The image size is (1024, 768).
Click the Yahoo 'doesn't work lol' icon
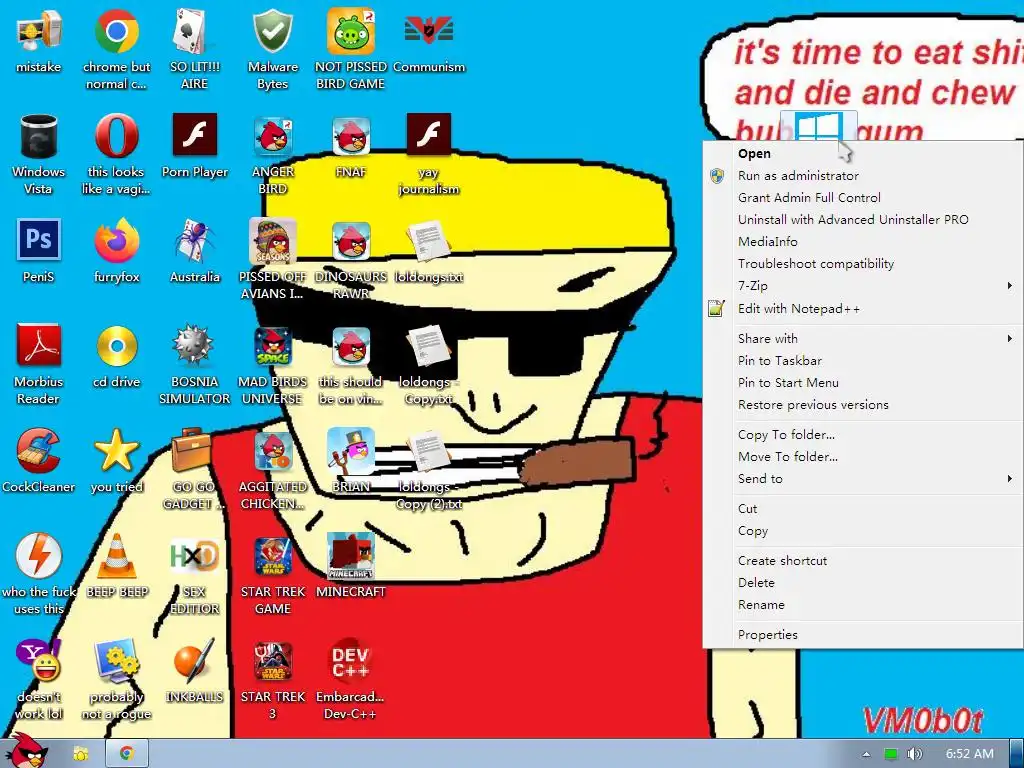[x=39, y=661]
